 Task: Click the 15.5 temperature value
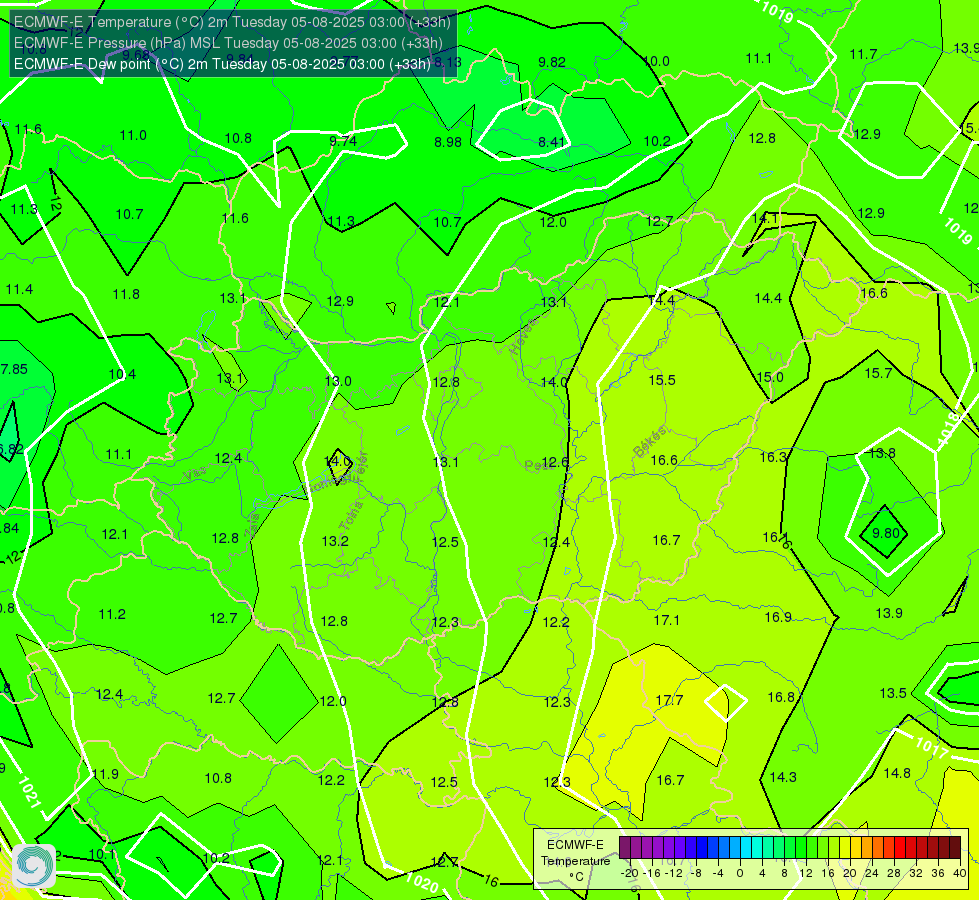tap(662, 380)
